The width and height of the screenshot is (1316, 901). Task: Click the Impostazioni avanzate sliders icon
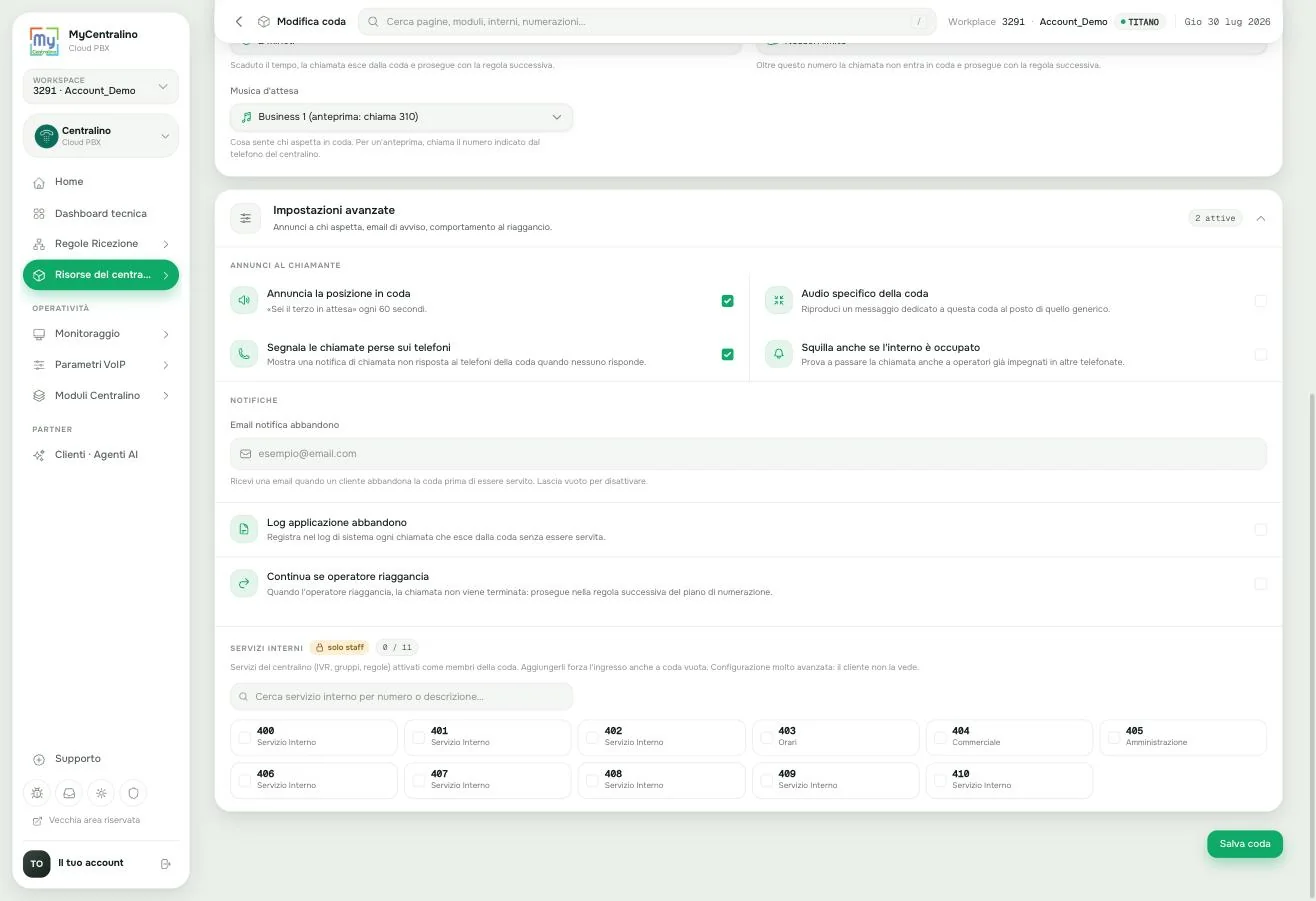point(245,218)
